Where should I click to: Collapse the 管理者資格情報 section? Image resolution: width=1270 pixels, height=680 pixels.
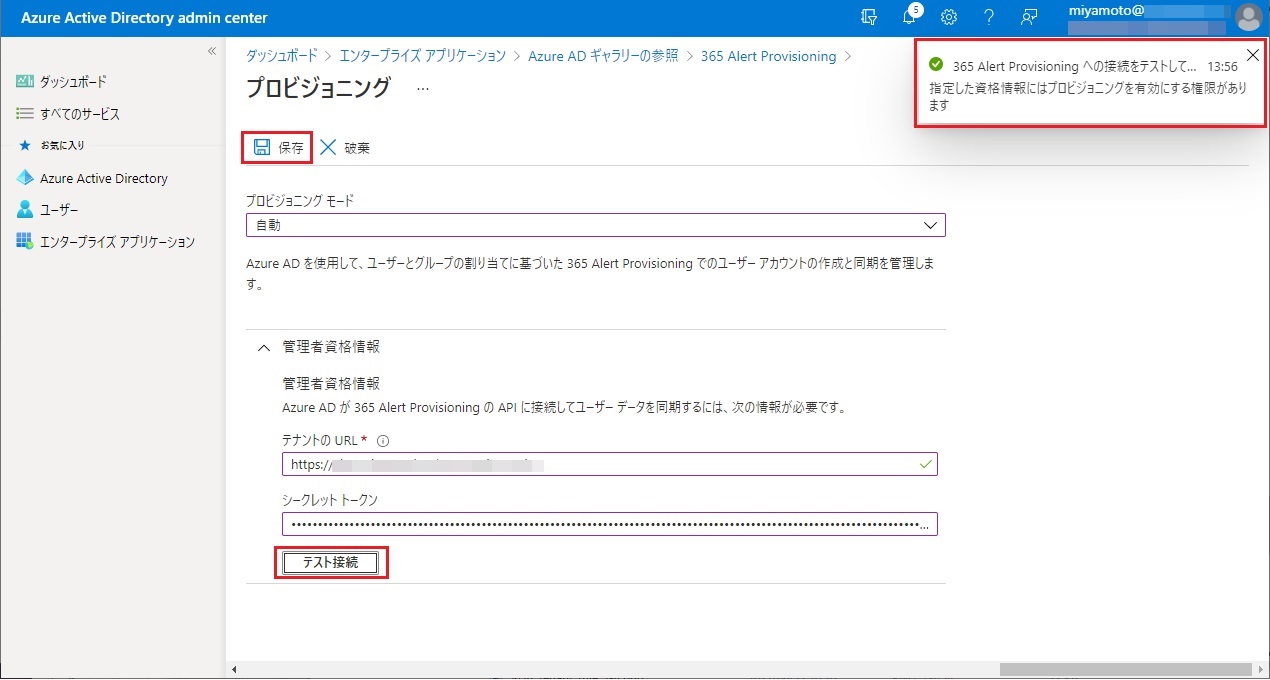click(x=264, y=347)
